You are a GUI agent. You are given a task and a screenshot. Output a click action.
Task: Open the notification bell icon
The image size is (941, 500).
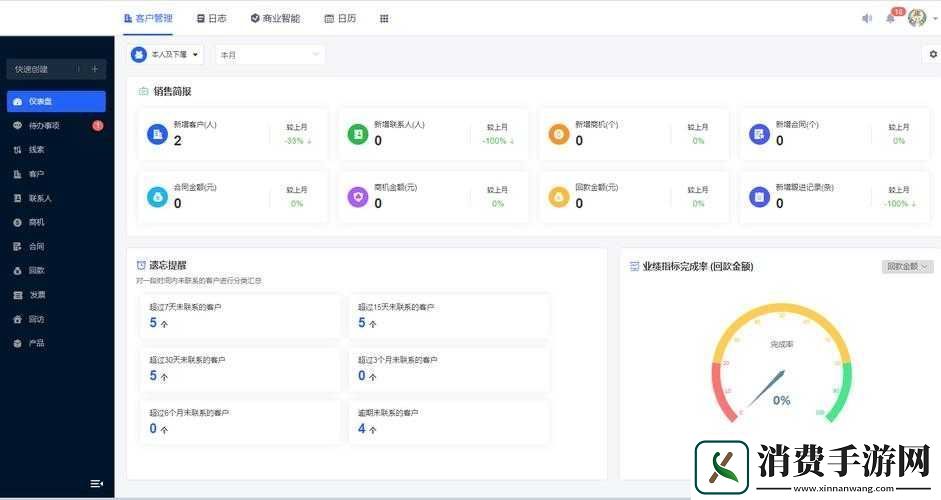coord(890,18)
